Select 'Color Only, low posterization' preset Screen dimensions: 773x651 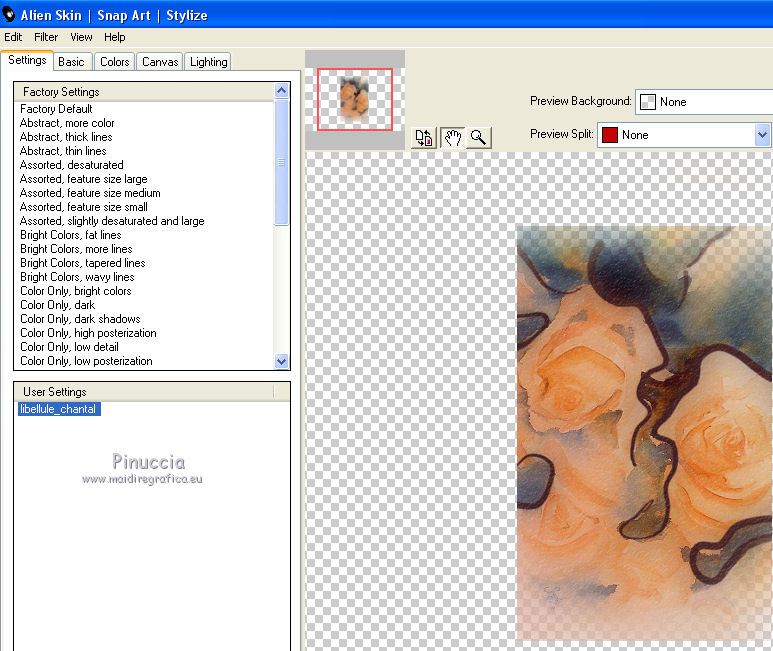[x=86, y=361]
